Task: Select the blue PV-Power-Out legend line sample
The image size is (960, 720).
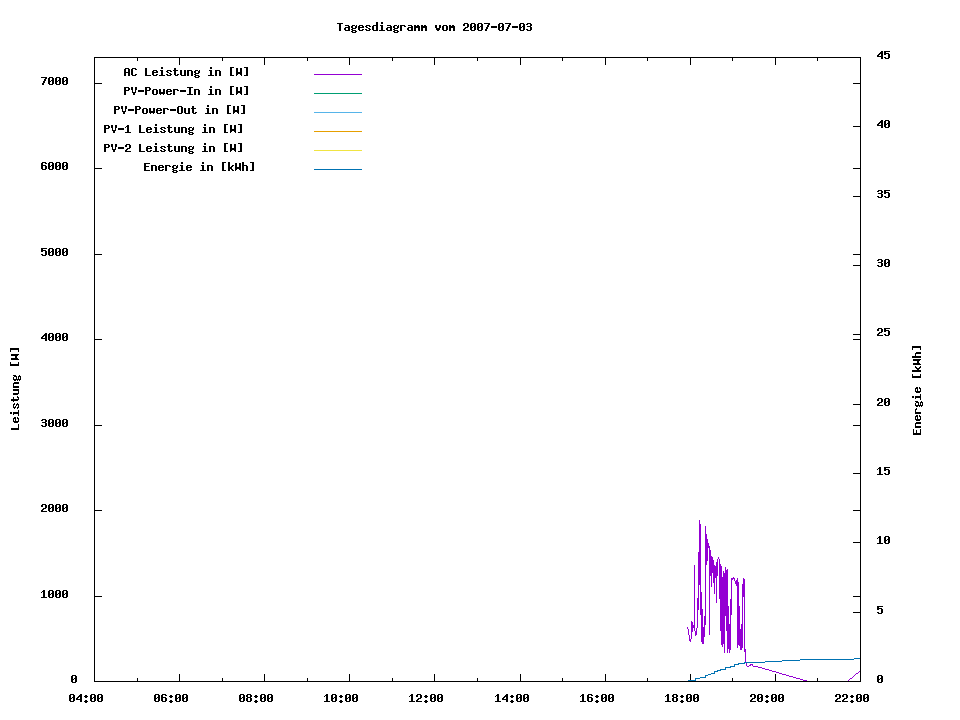Action: [x=337, y=112]
